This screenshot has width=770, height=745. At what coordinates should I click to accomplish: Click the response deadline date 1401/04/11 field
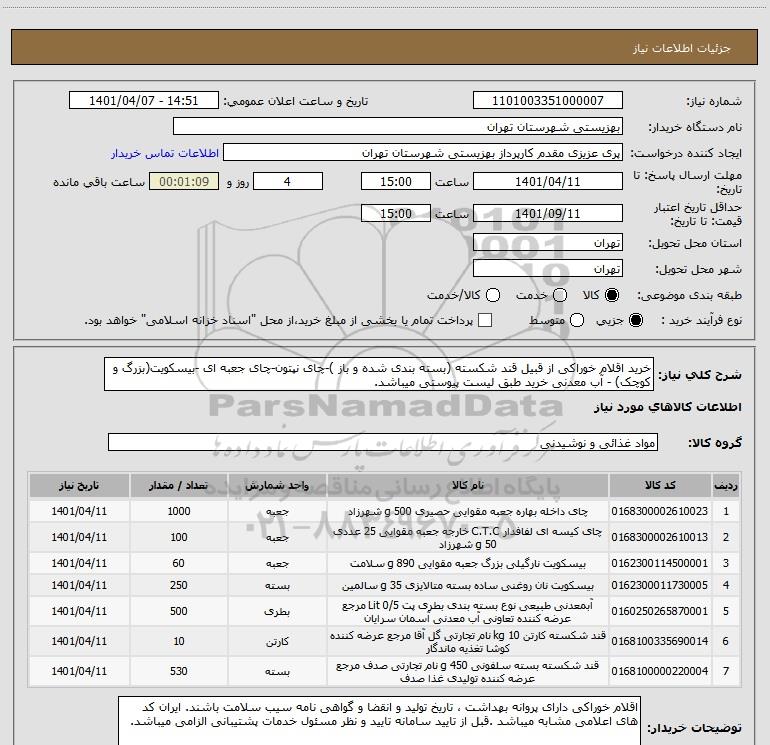click(548, 181)
